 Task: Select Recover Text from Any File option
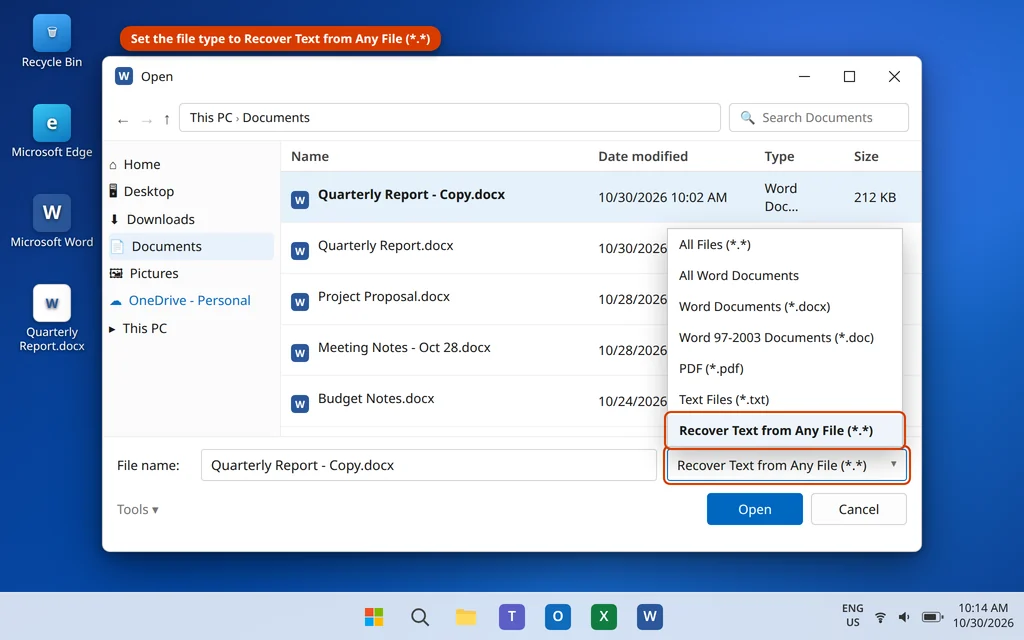784,430
